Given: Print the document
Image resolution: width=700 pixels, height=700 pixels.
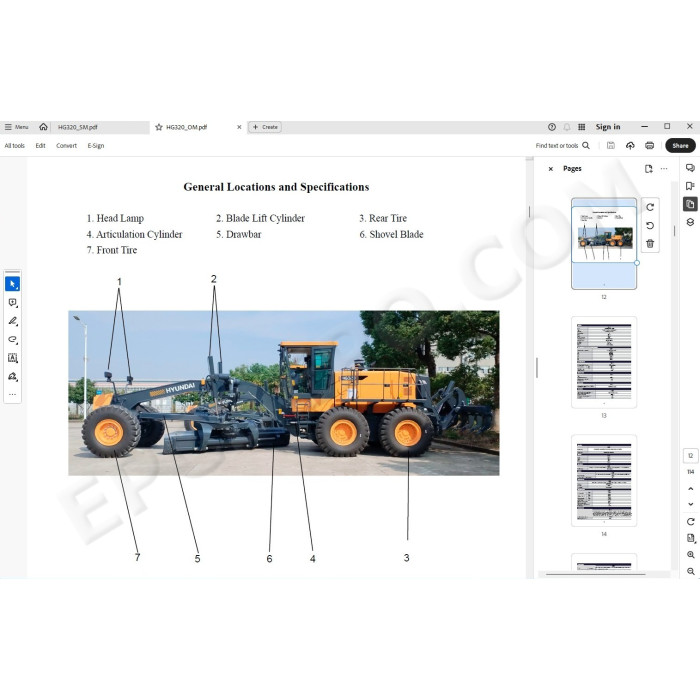Looking at the screenshot, I should pyautogui.click(x=650, y=146).
